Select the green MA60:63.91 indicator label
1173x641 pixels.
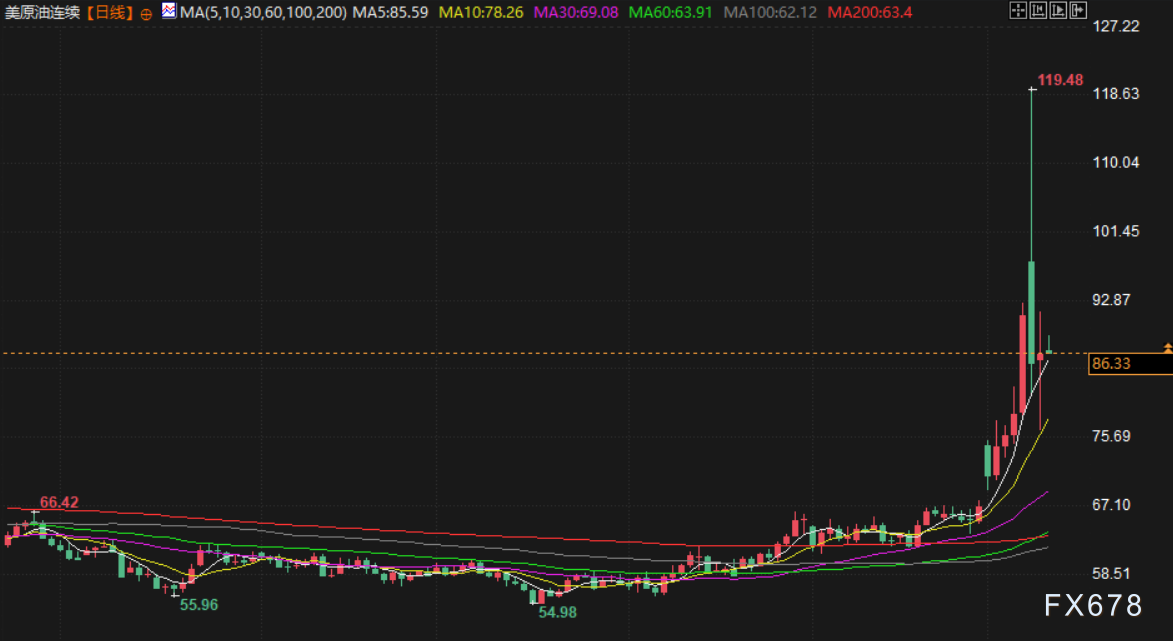672,13
